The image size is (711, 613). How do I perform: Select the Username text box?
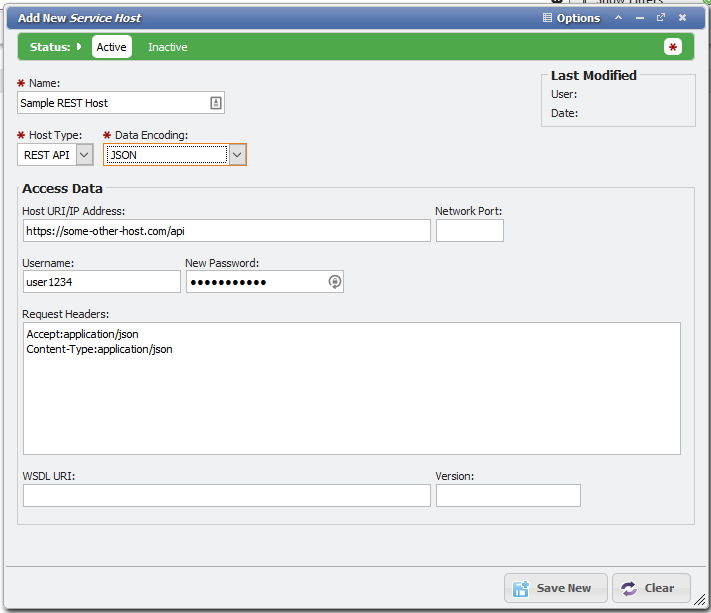coord(101,283)
